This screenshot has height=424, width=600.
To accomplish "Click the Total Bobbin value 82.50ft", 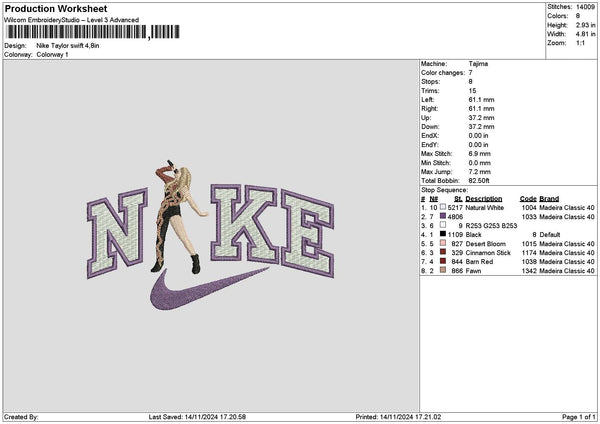I will [479, 181].
